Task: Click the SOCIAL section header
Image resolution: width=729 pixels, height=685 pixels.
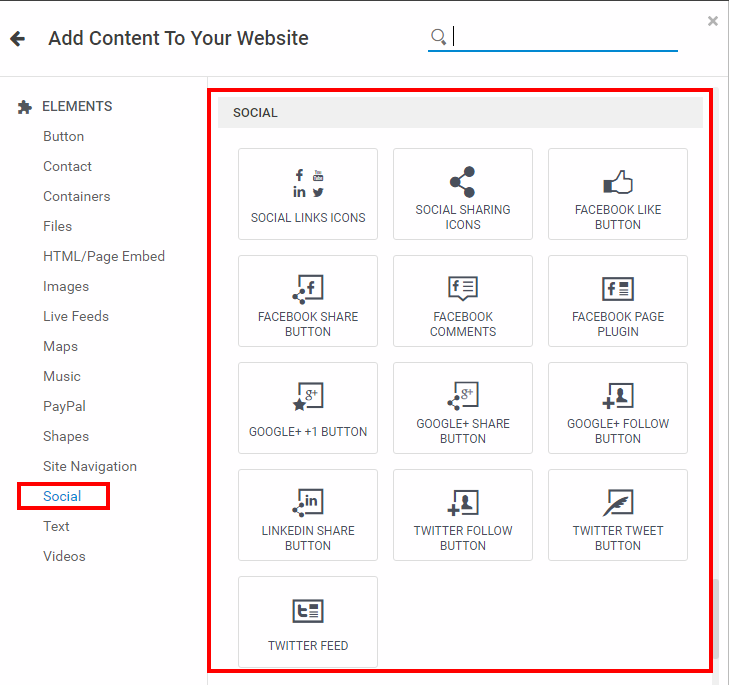Action: 460,113
